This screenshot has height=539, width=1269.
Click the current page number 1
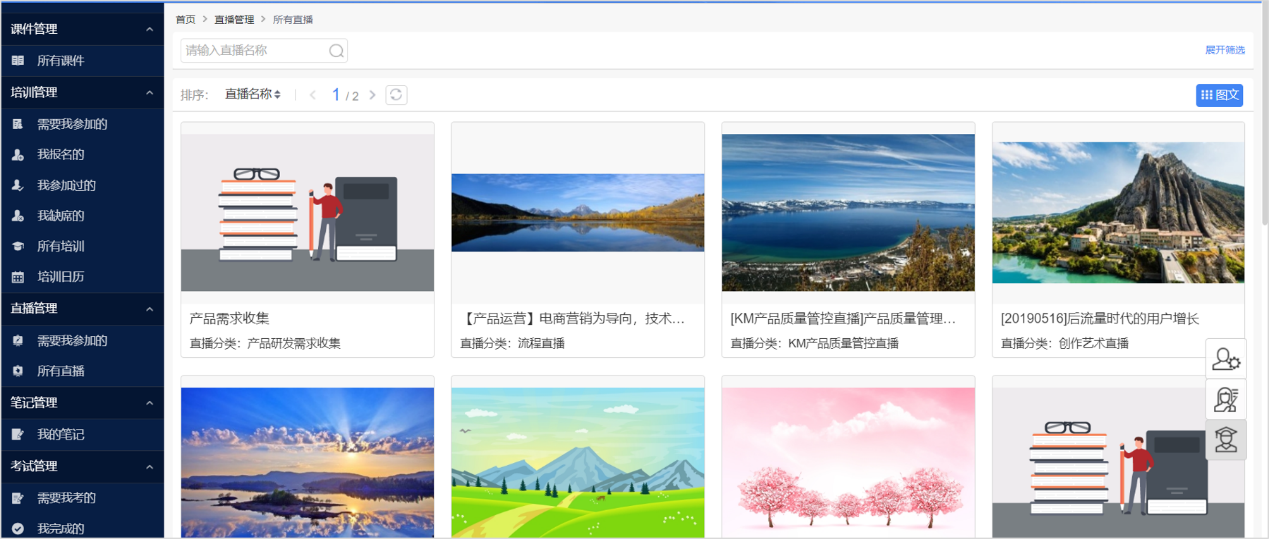click(x=336, y=95)
